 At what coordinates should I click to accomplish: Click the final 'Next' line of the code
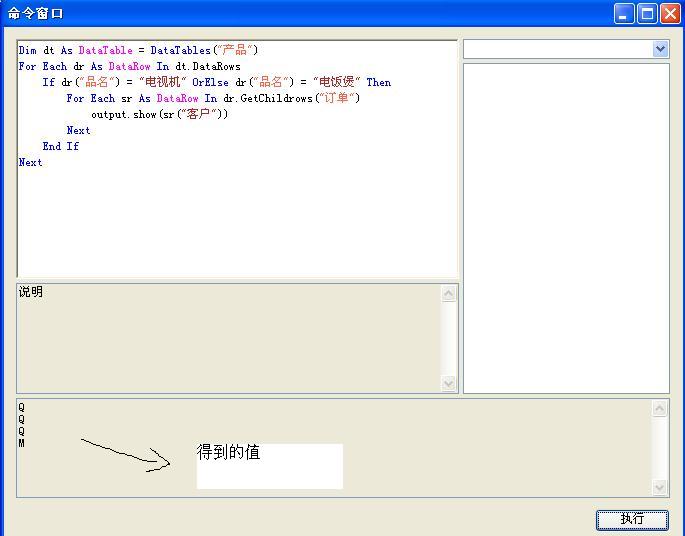pyautogui.click(x=30, y=163)
